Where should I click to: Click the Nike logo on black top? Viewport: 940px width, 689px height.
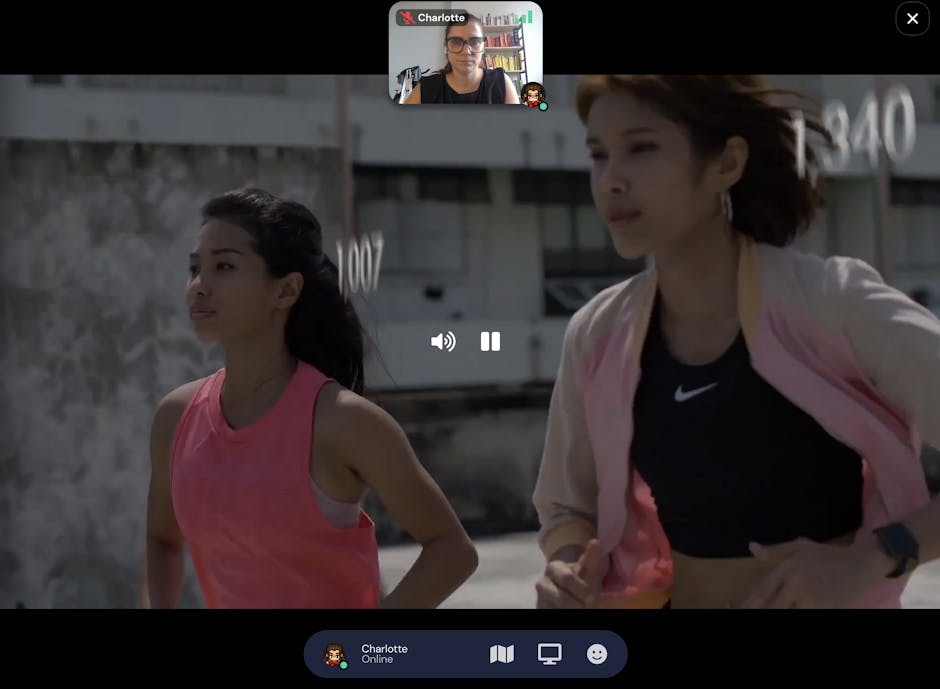695,392
